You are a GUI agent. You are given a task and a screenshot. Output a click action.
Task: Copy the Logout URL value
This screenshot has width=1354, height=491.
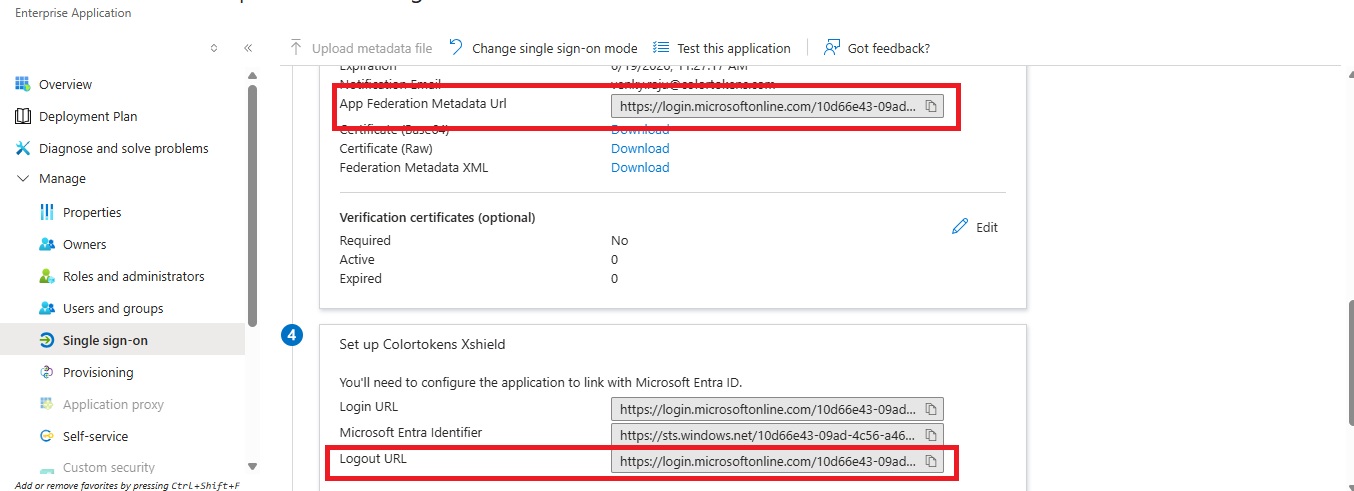point(930,461)
